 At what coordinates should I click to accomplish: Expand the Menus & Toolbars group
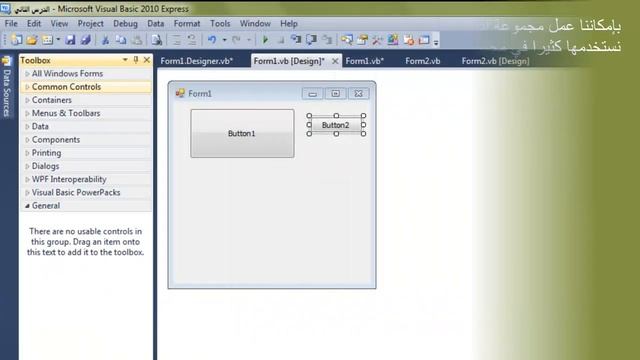click(x=86, y=113)
